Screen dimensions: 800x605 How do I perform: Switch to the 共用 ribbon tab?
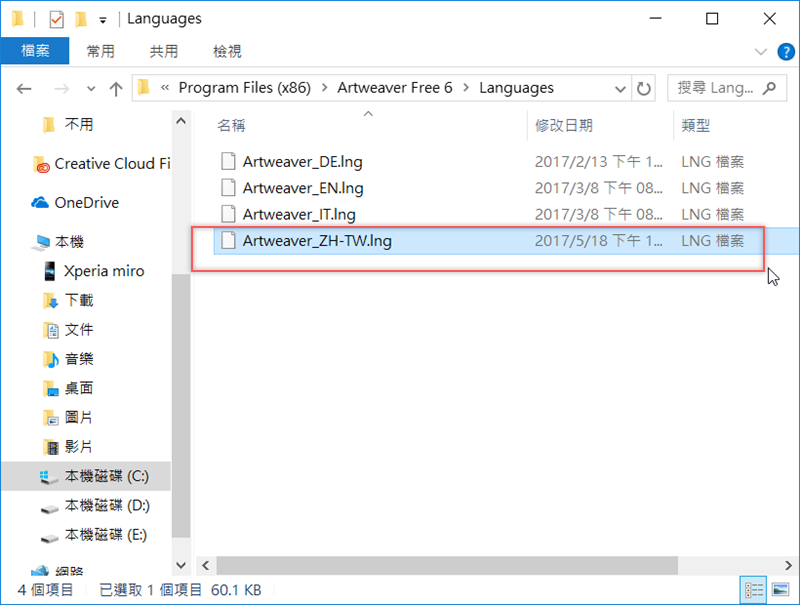coord(164,51)
